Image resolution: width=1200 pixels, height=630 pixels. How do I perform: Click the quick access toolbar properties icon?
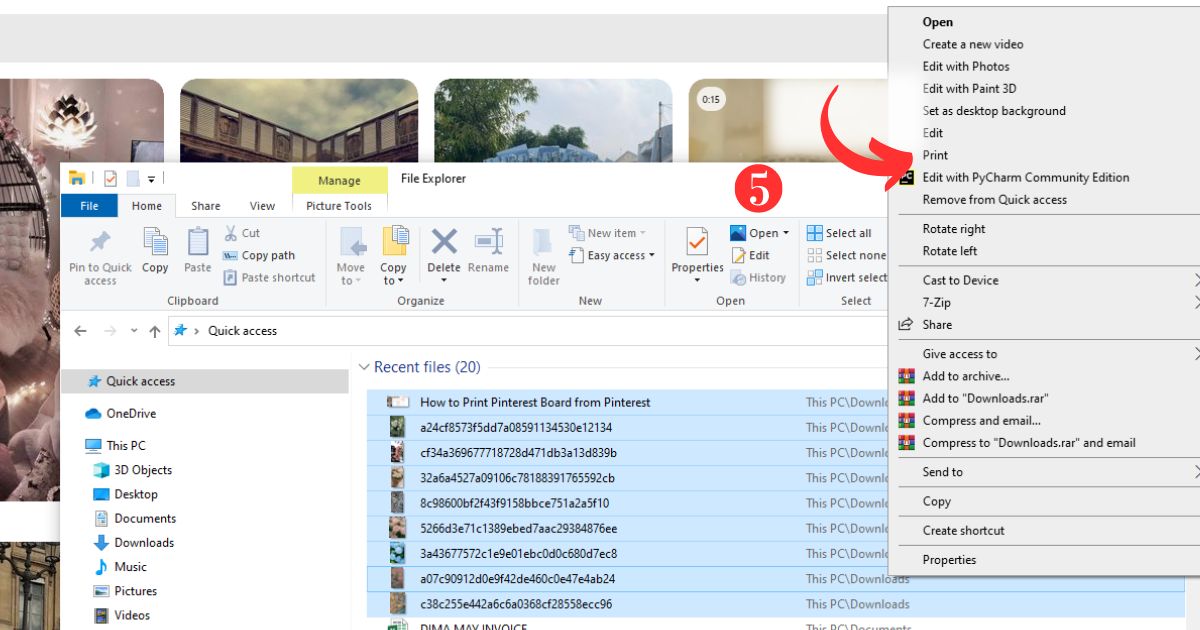(x=110, y=178)
